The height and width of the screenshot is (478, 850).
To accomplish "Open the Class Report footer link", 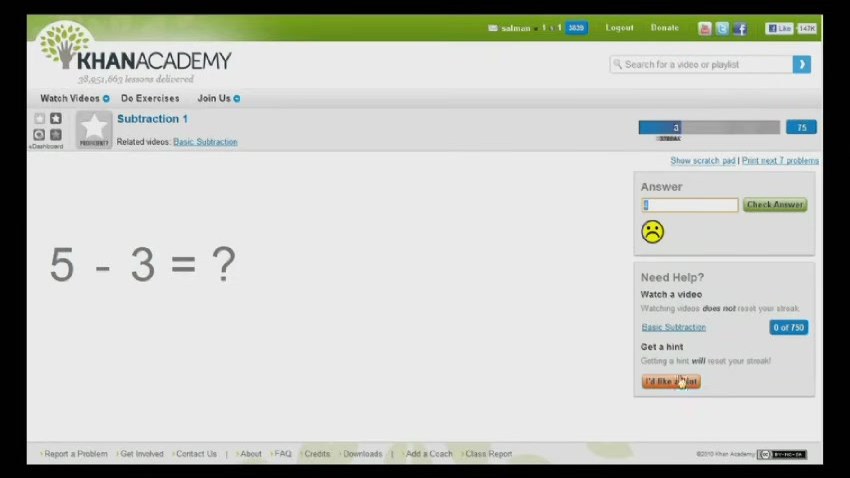I will click(x=488, y=454).
